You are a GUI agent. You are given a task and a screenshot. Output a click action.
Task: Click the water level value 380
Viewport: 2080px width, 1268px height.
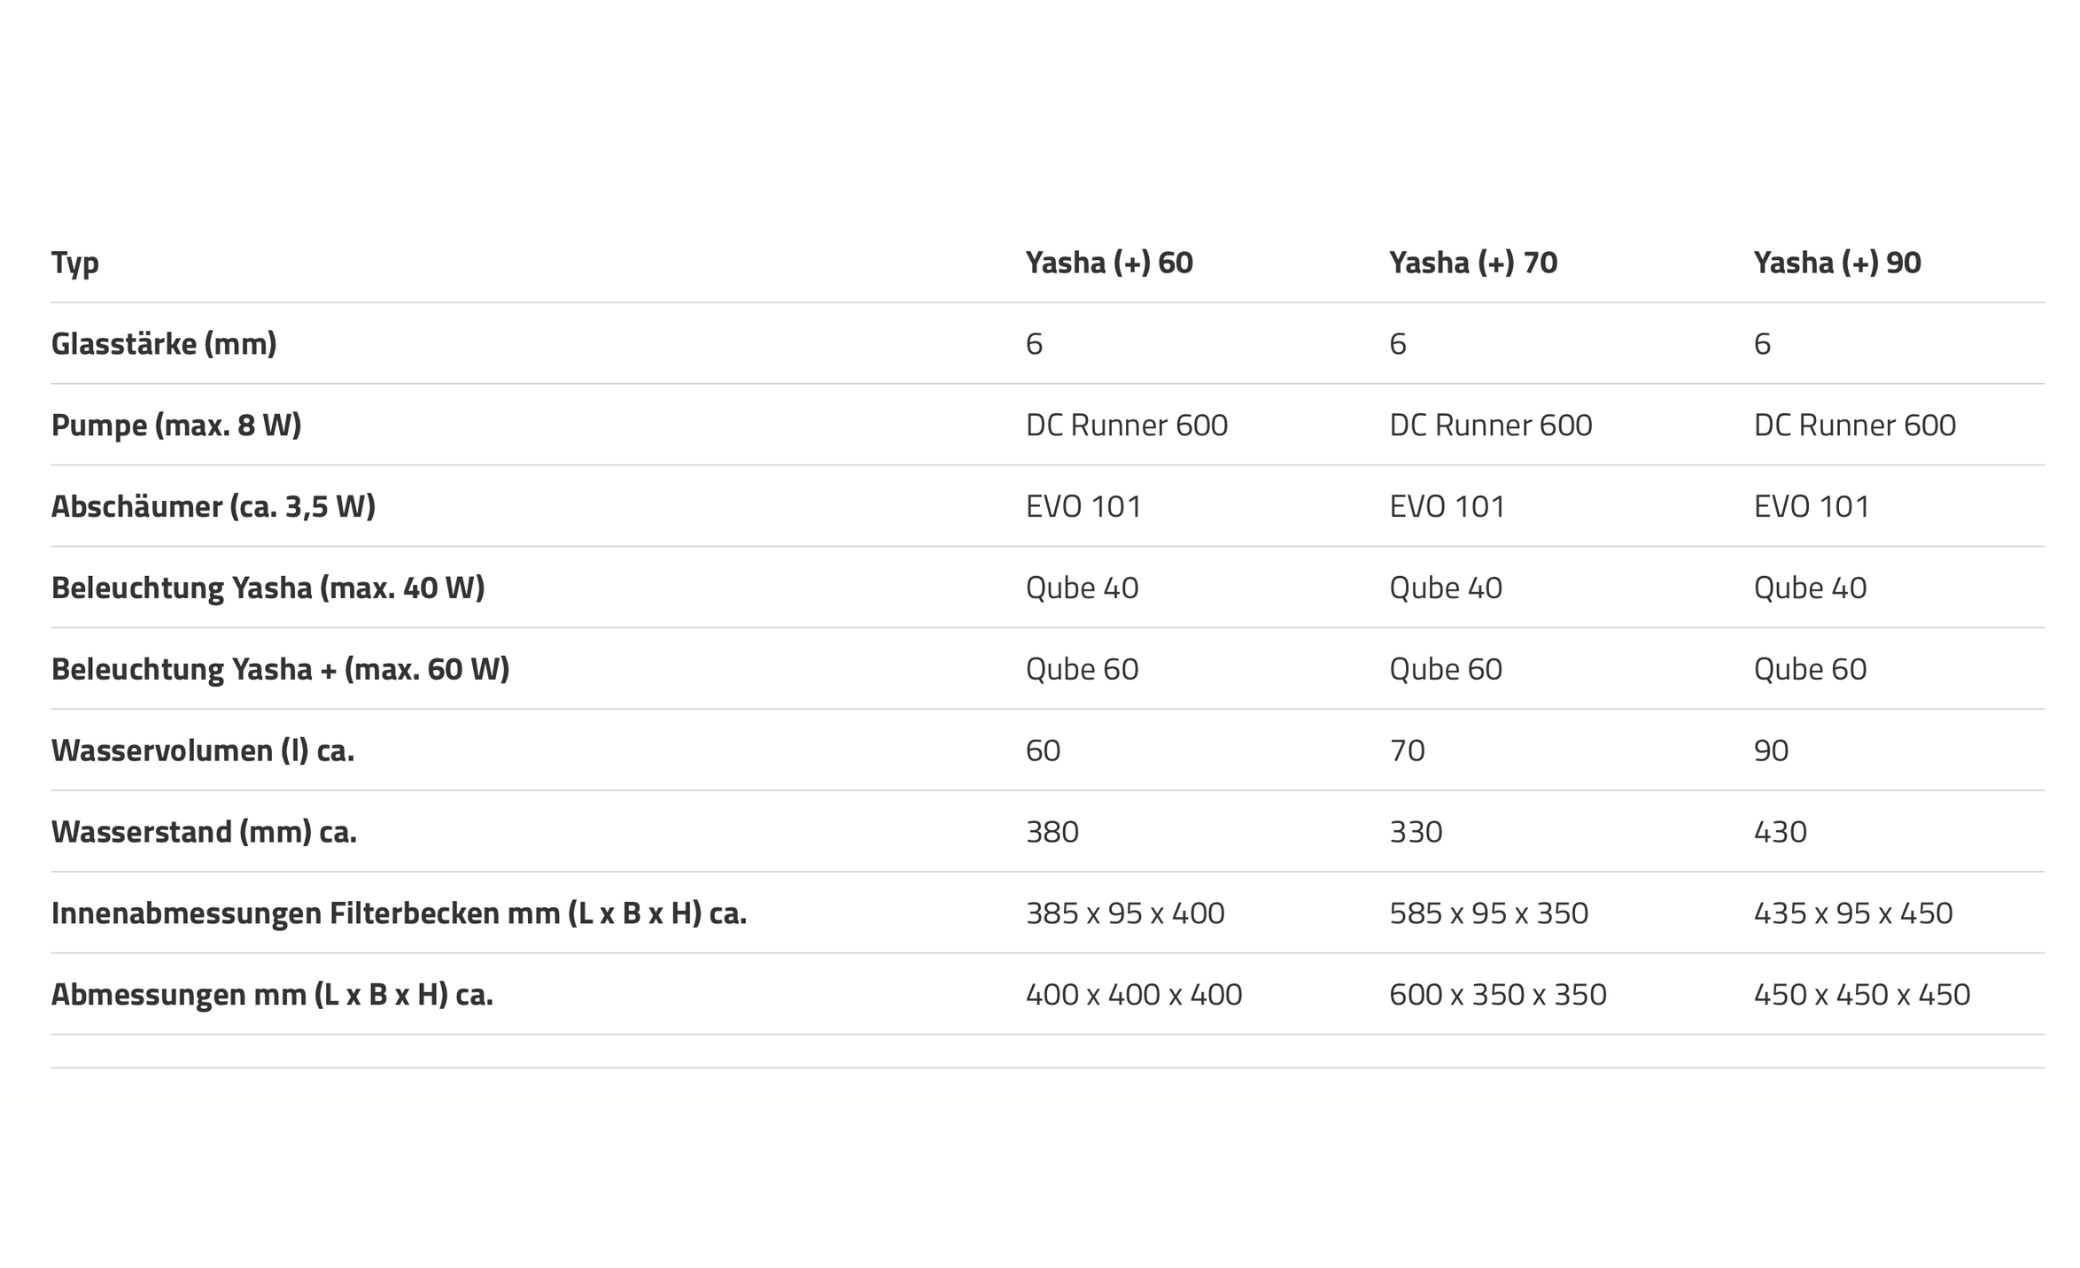(x=1052, y=832)
